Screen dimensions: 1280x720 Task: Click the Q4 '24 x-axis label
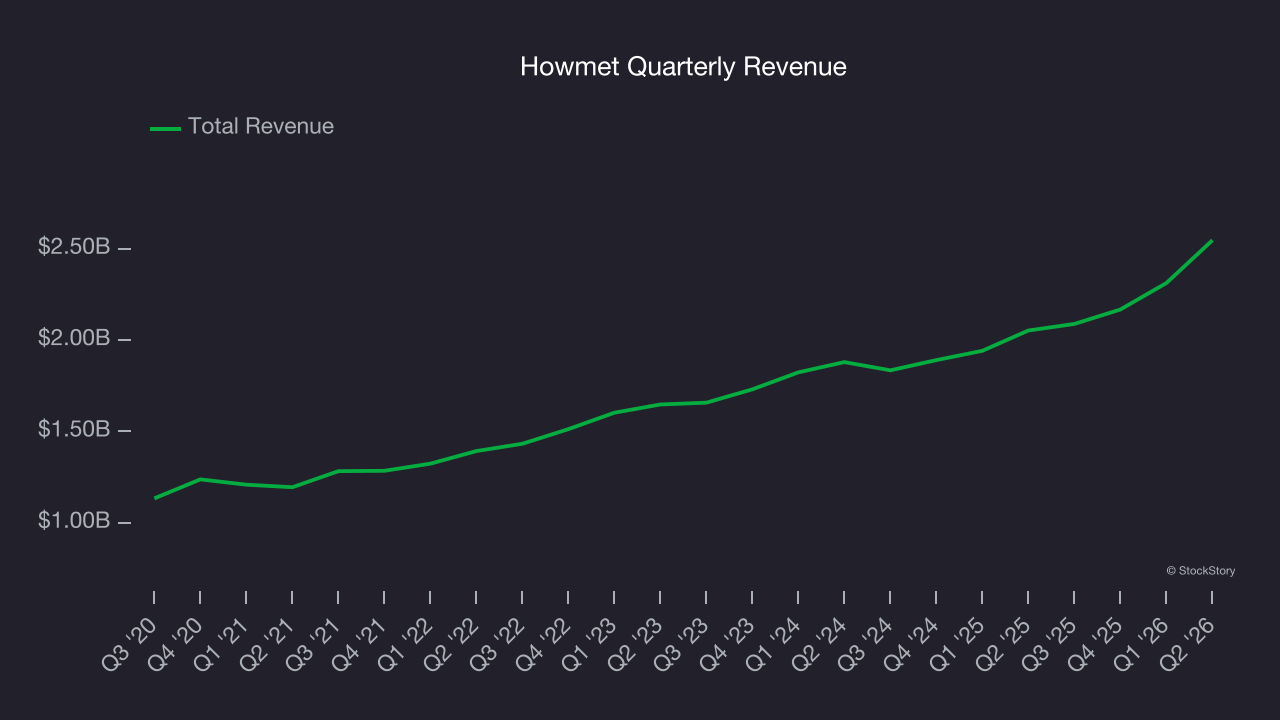point(912,644)
